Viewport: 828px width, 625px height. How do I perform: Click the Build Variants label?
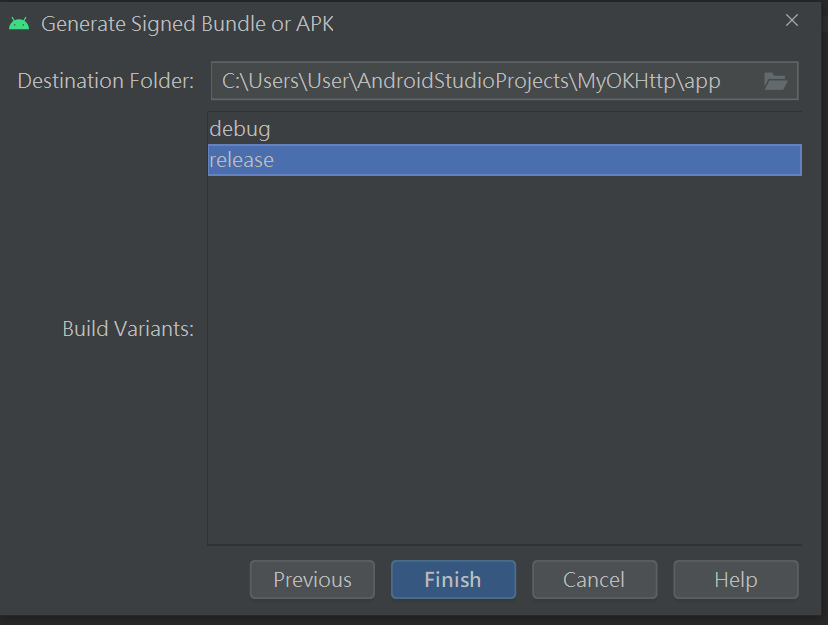[x=128, y=328]
